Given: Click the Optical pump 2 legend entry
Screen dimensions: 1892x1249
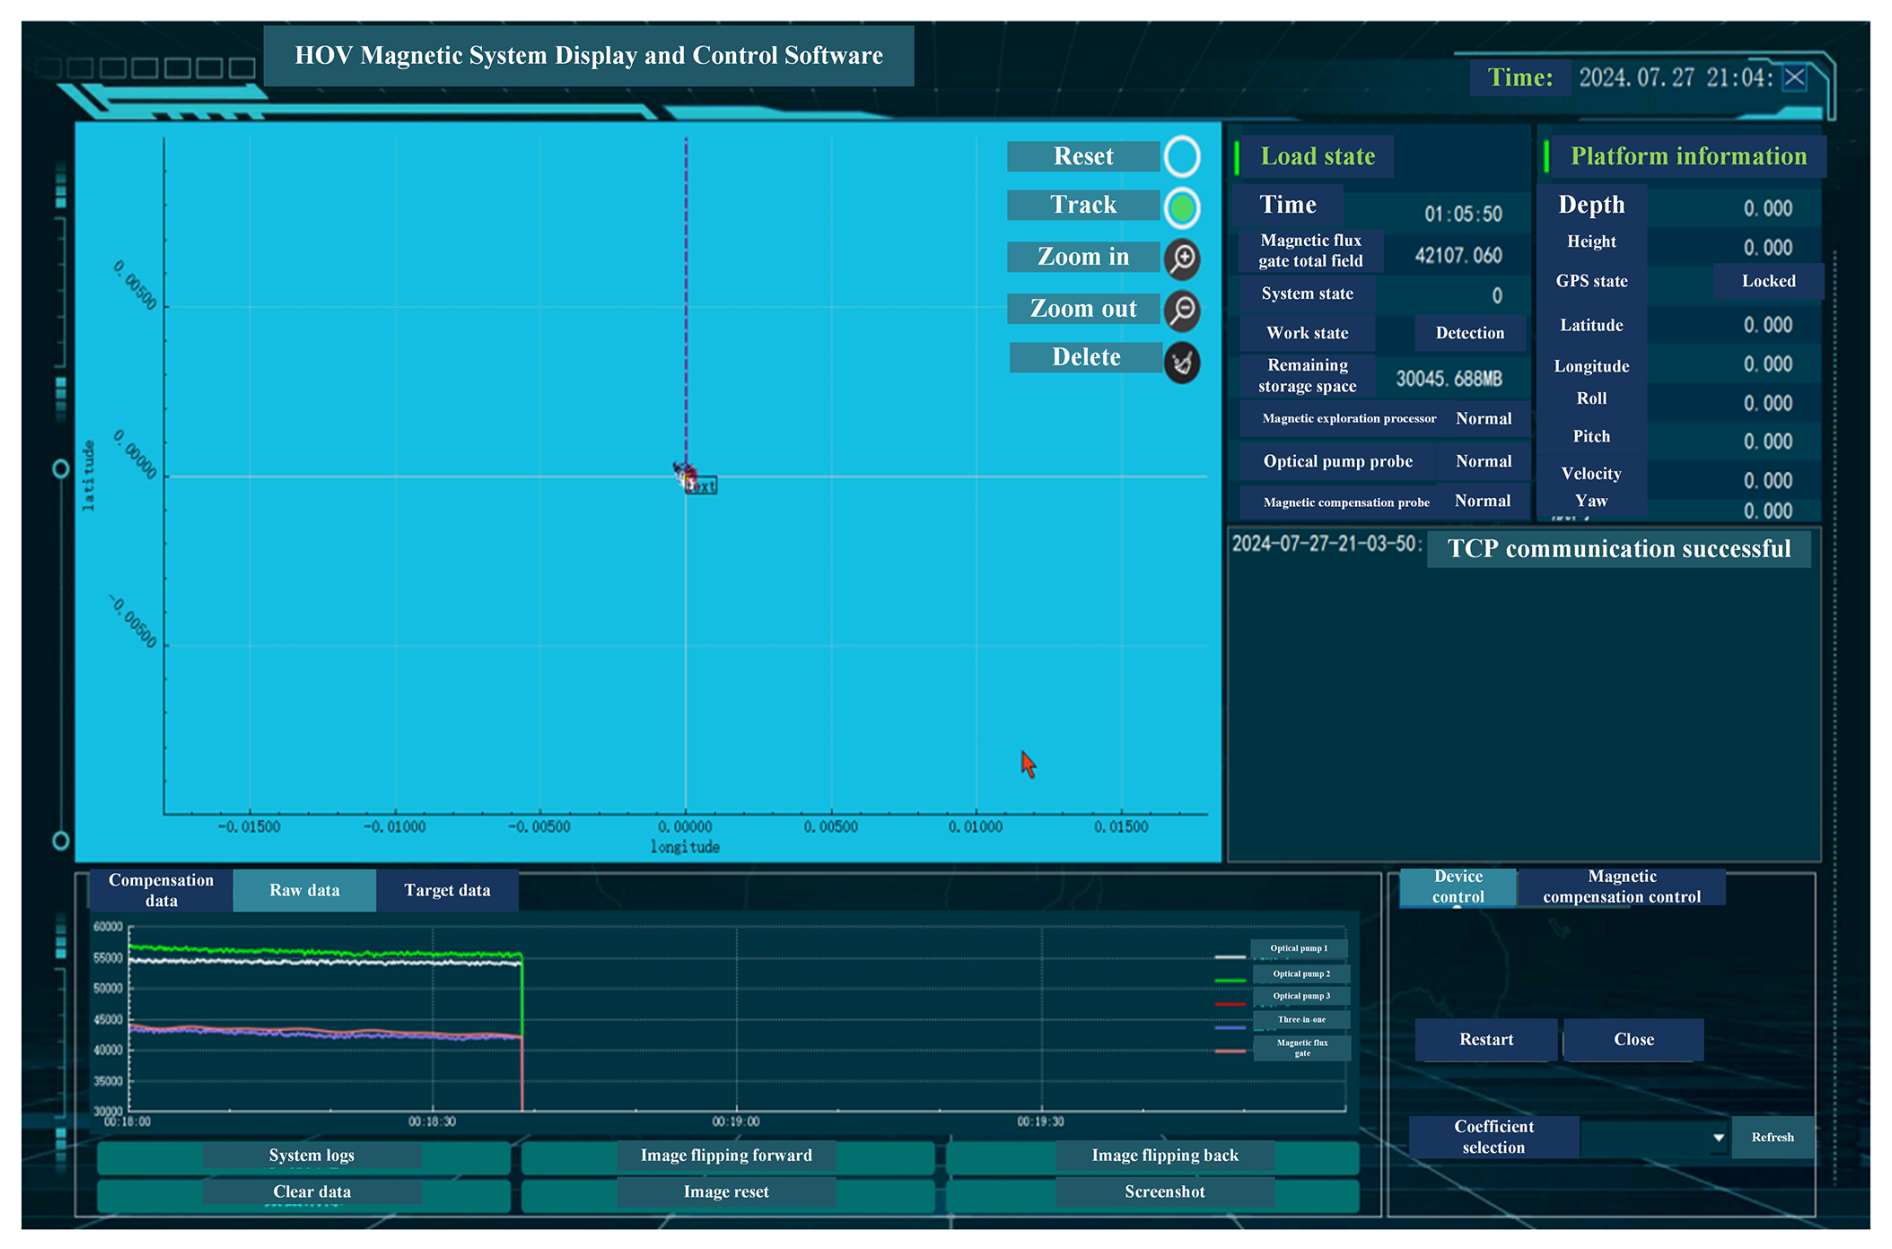Looking at the screenshot, I should pyautogui.click(x=1300, y=973).
